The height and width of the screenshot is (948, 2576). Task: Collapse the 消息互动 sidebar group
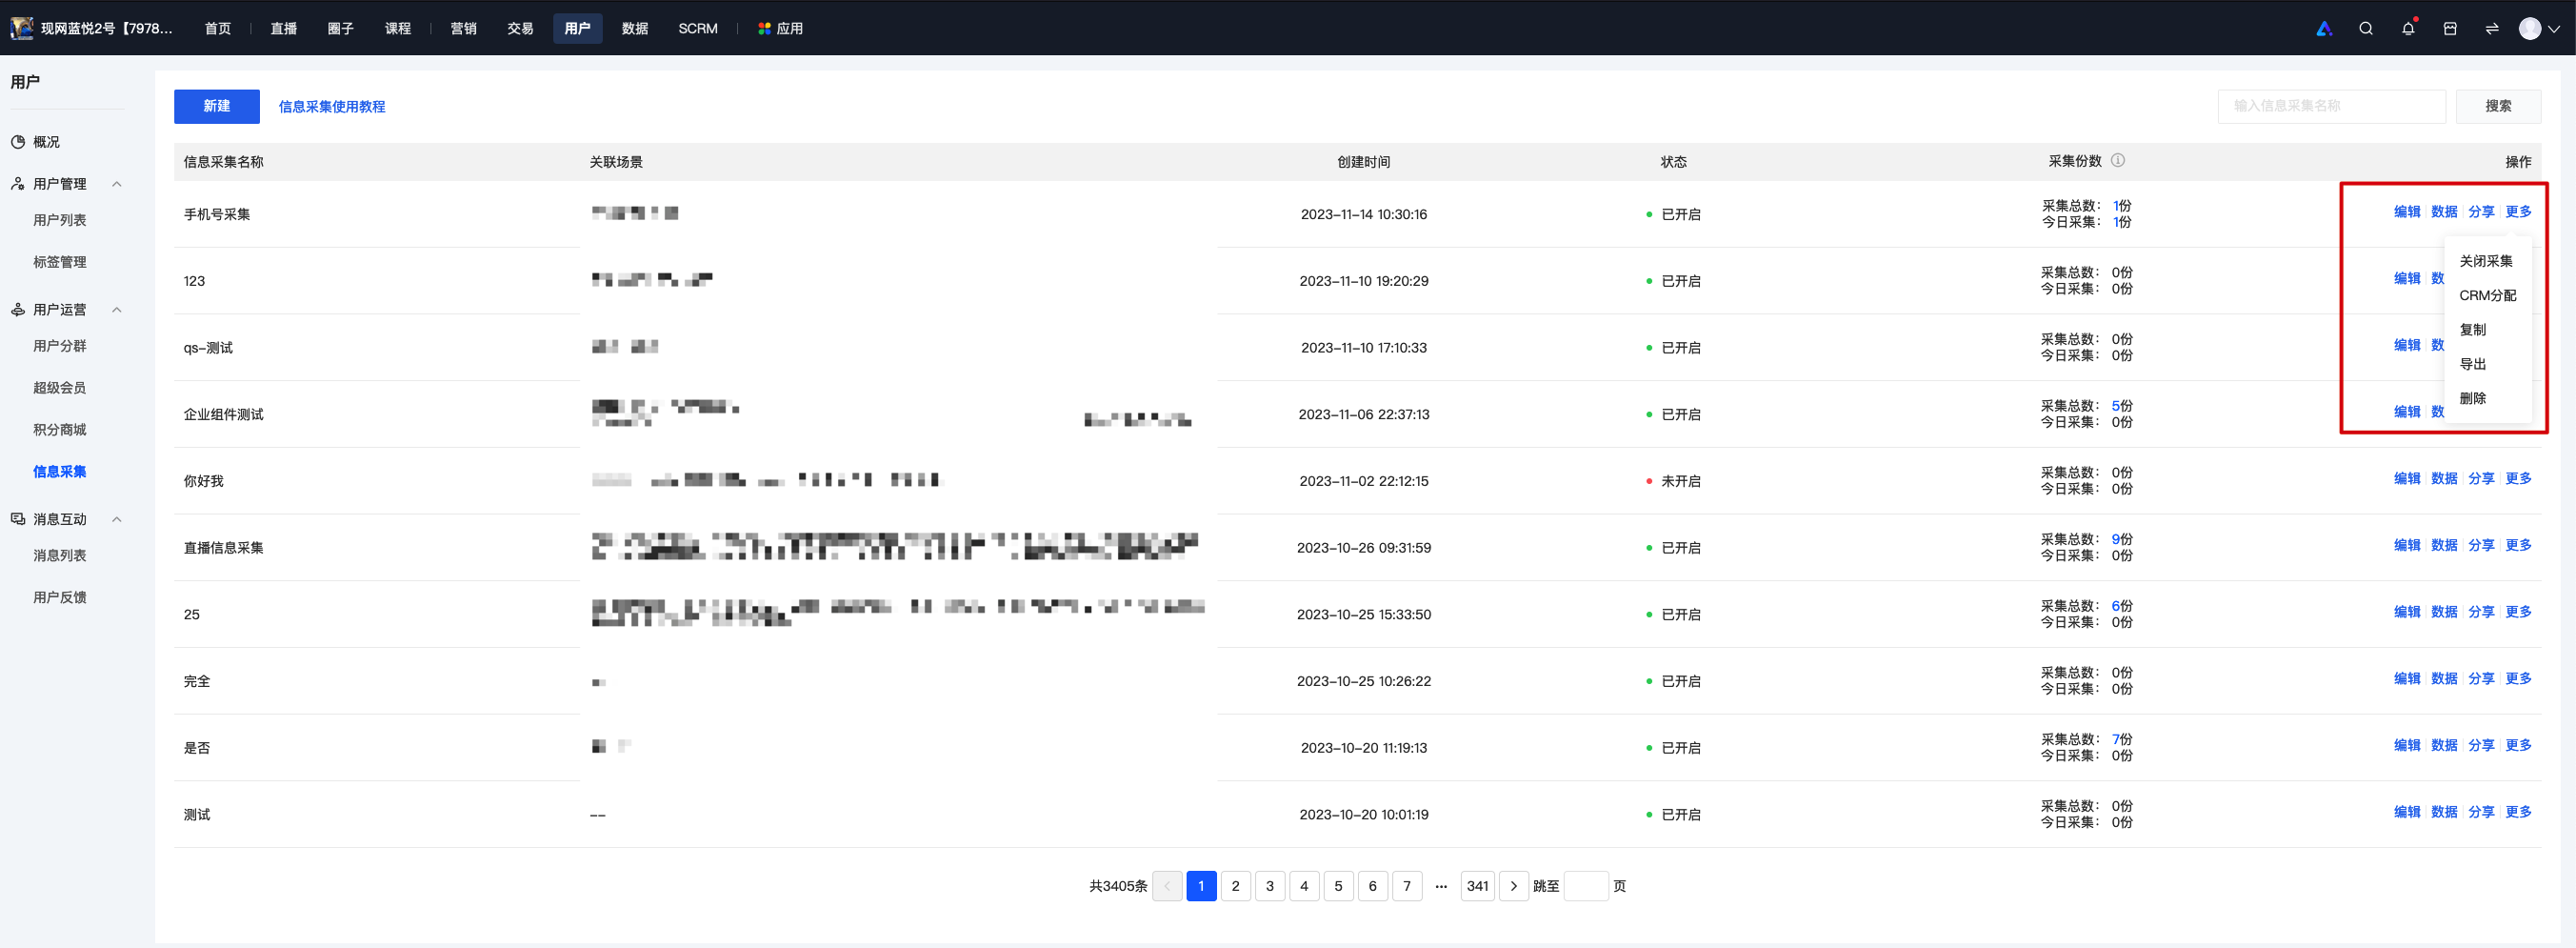tap(117, 519)
